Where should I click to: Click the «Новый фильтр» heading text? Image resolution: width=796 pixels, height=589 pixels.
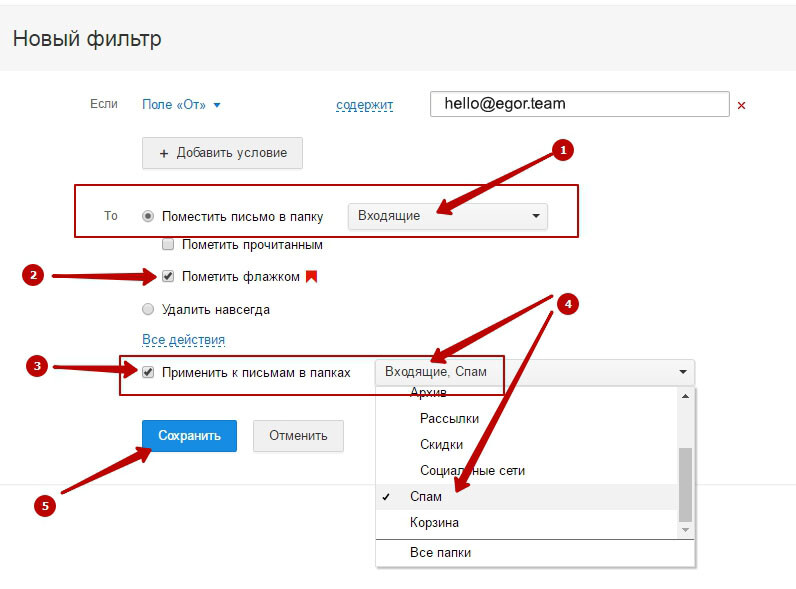[x=87, y=39]
